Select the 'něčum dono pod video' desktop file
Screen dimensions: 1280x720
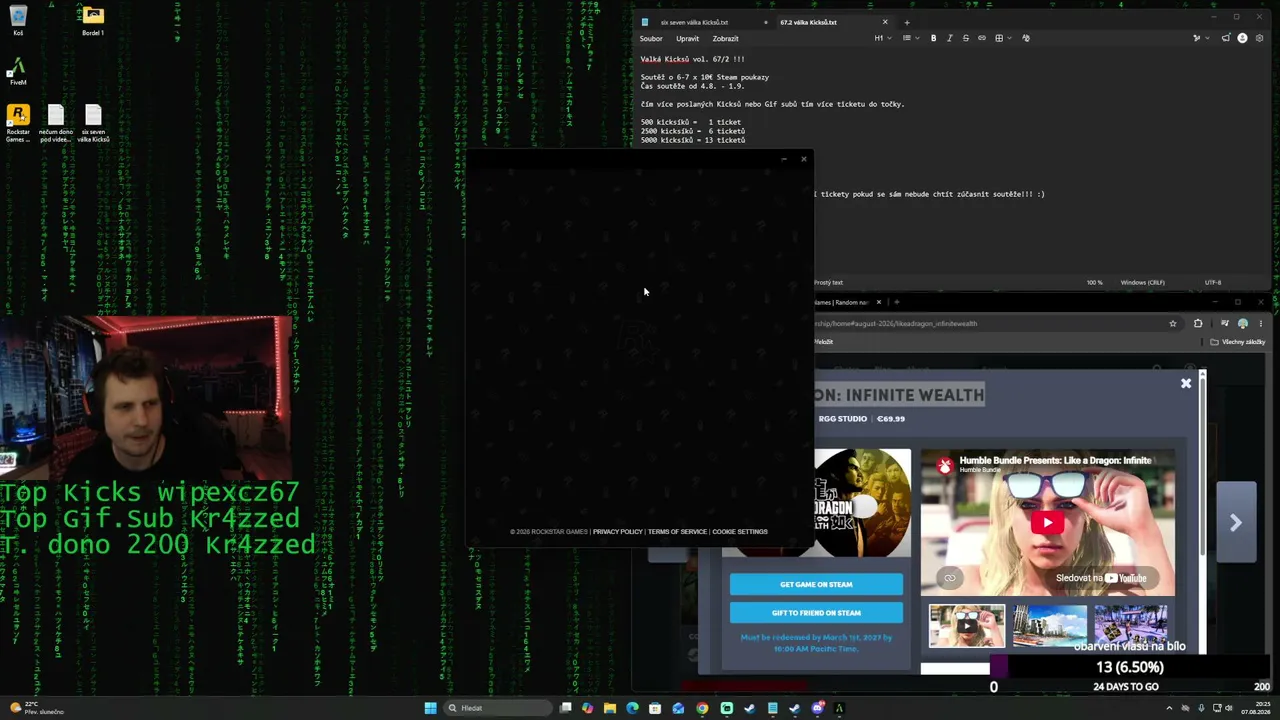55,124
